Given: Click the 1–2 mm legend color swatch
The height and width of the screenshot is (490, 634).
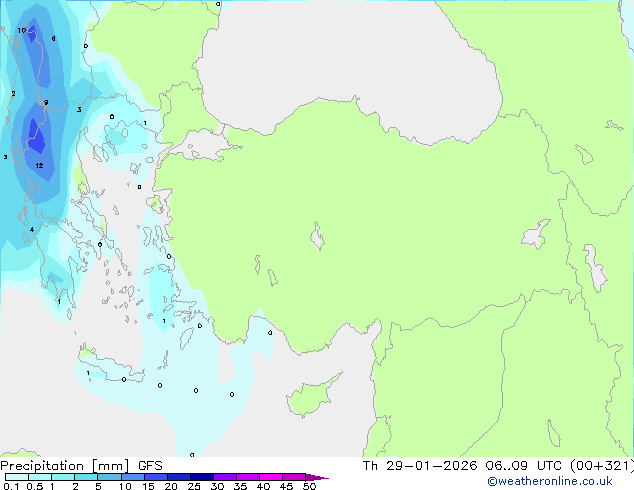Looking at the screenshot, I should [x=63, y=477].
